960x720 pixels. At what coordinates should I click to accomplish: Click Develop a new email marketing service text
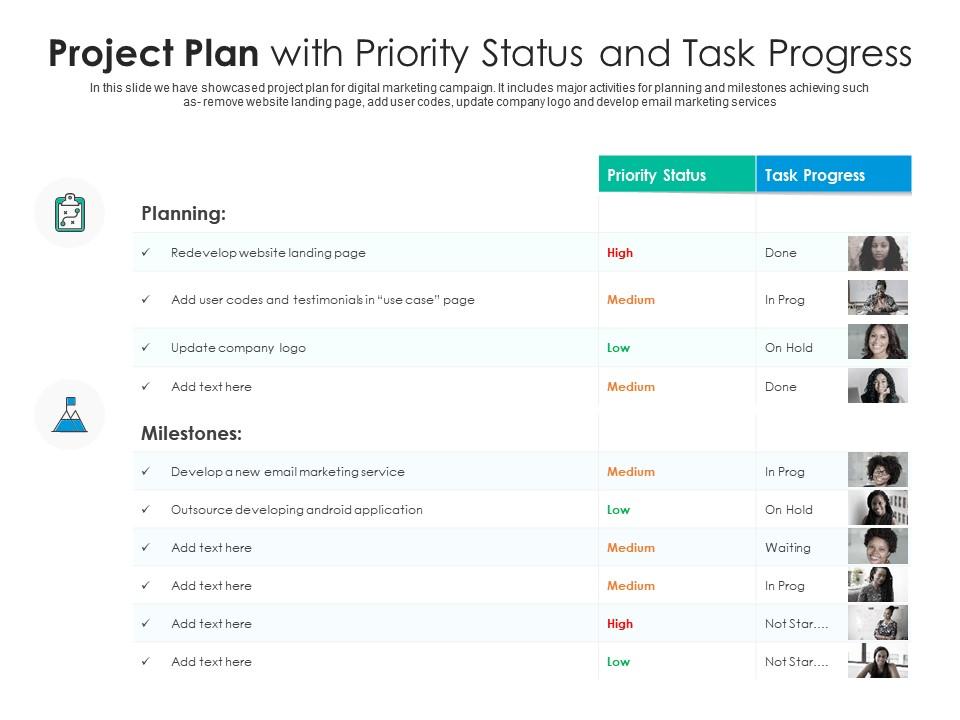tap(287, 472)
